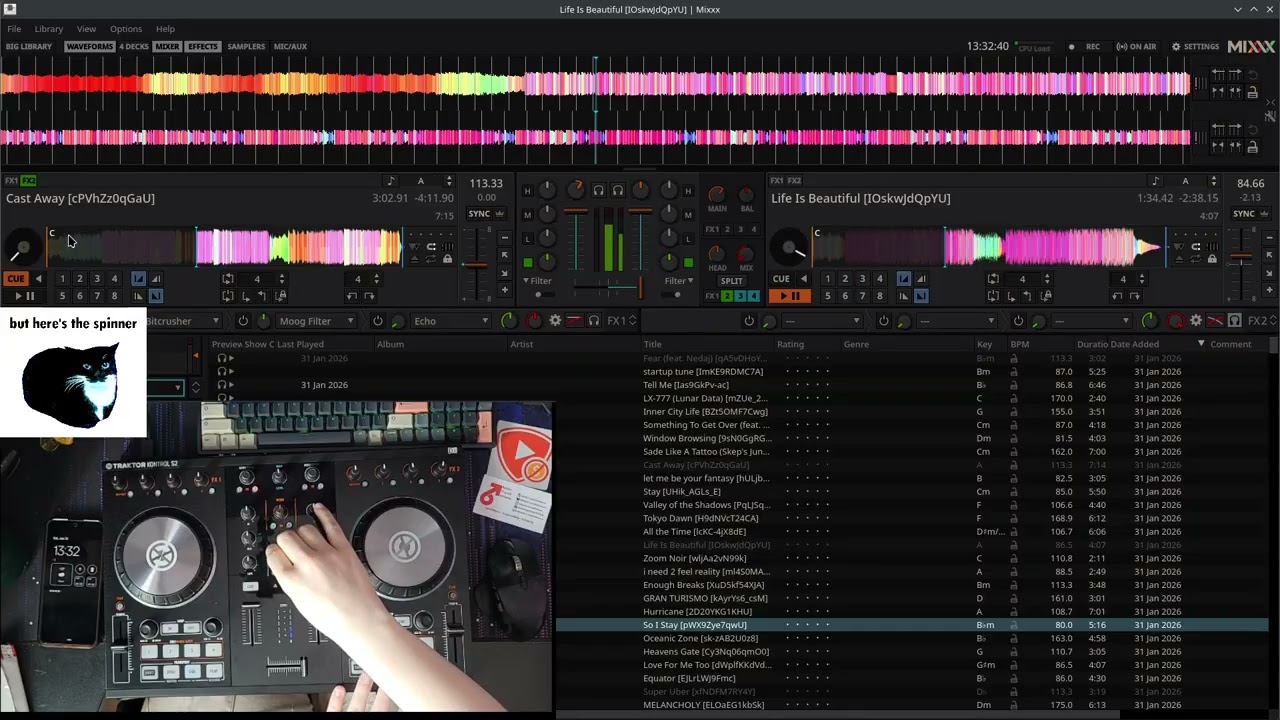Click the right deck headphone cue button in mixer
1280x720 pixels.
(x=618, y=190)
